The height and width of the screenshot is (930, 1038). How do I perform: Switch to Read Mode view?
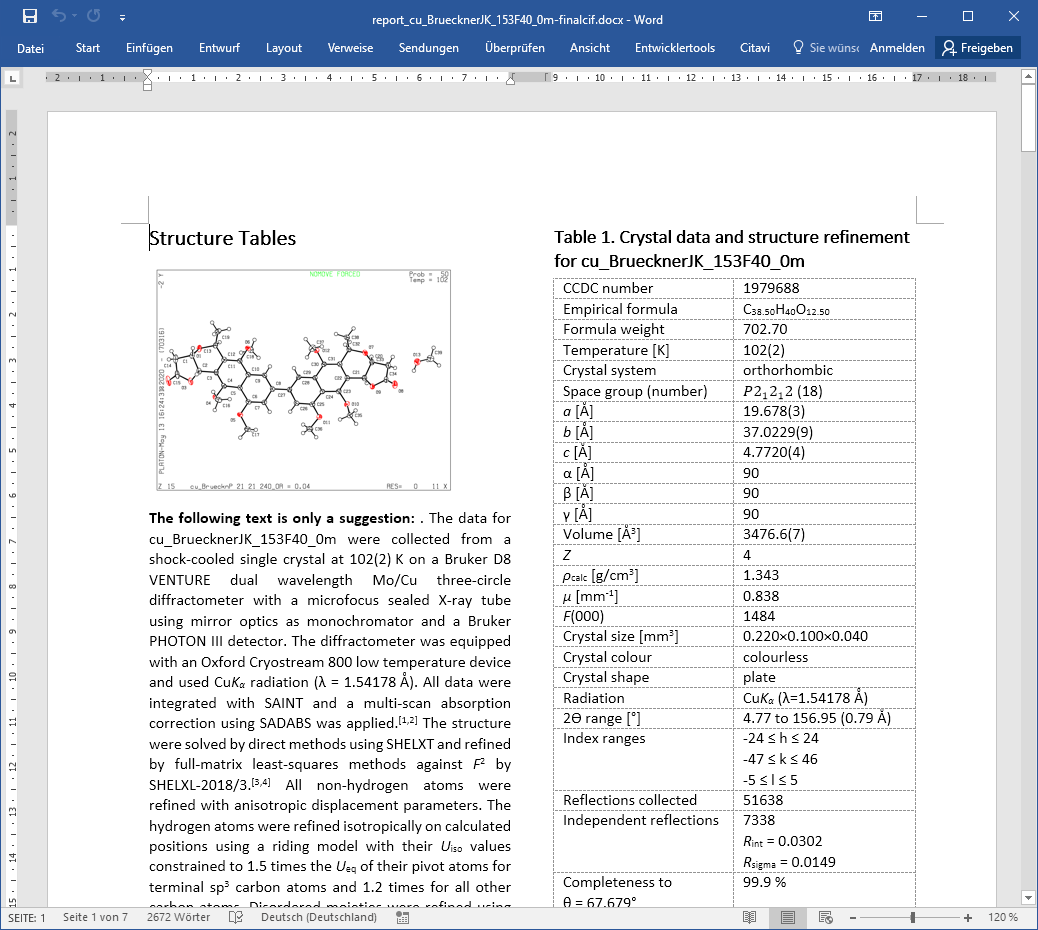coord(750,917)
